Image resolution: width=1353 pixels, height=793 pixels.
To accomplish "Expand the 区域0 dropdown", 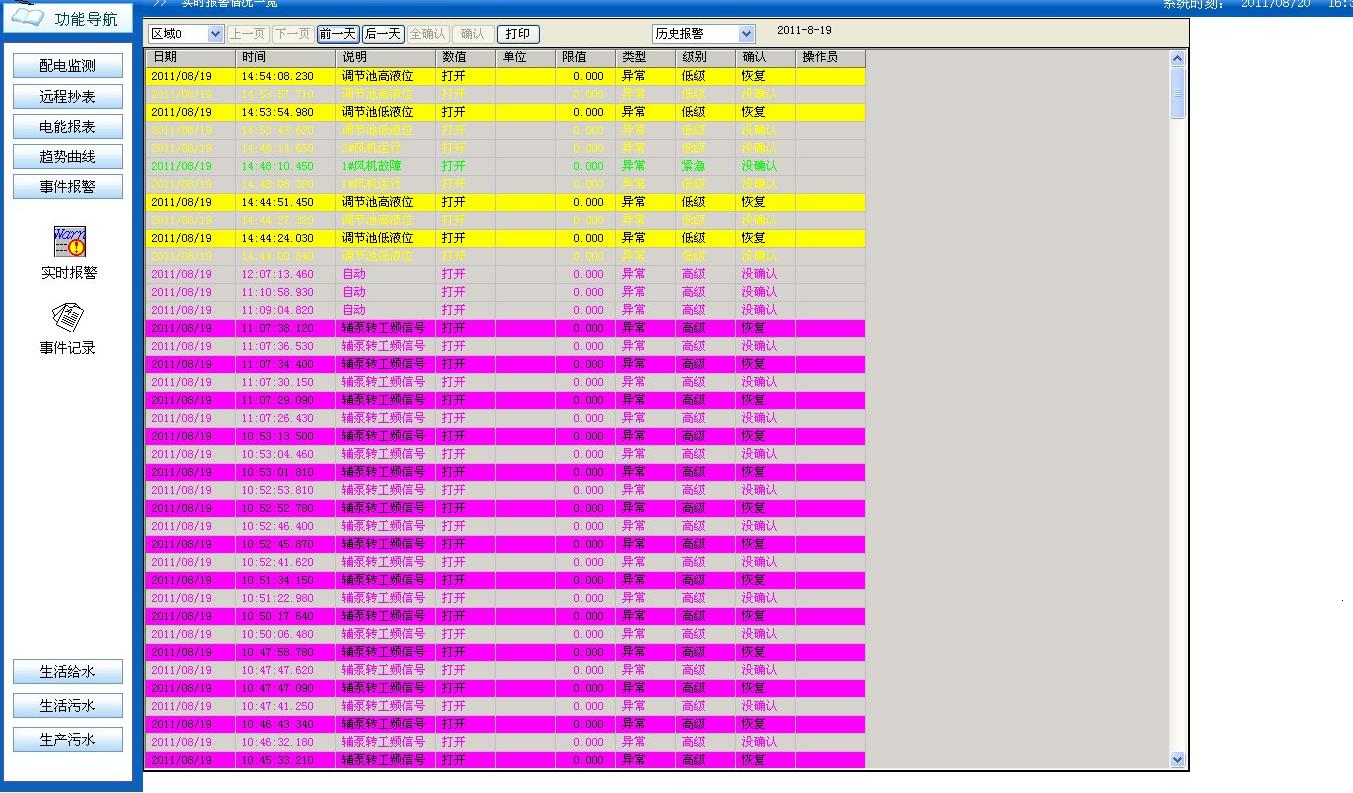I will point(215,34).
